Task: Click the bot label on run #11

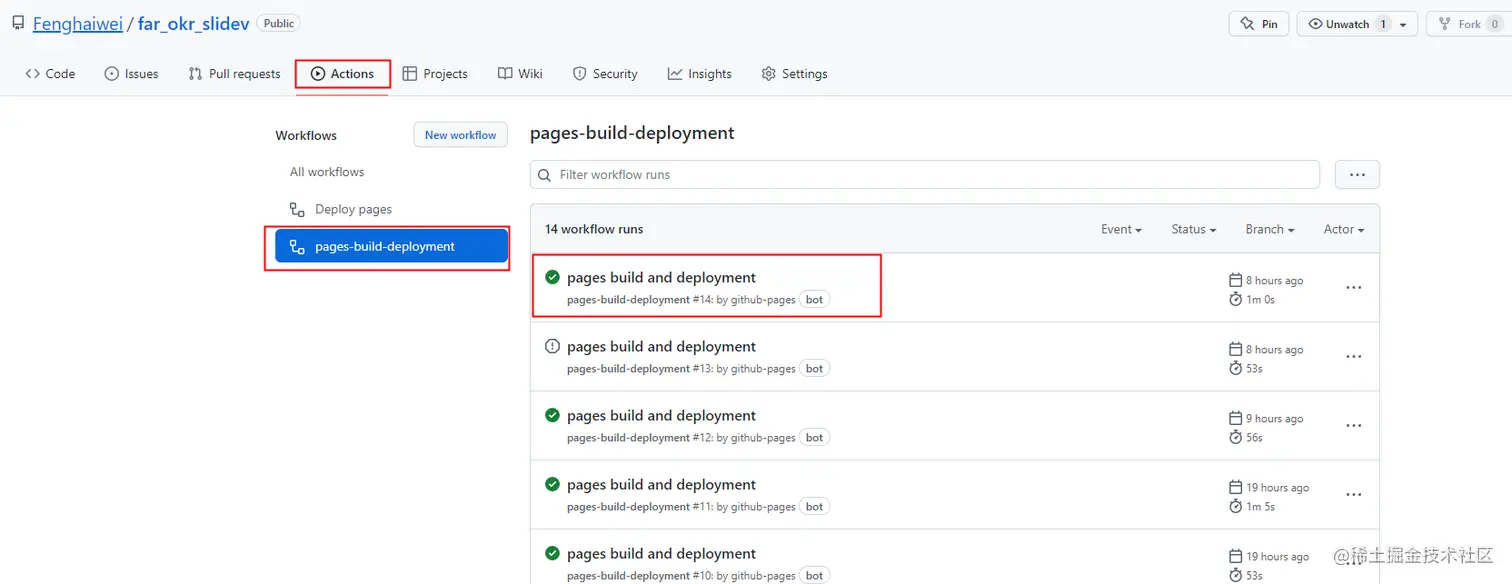Action: pos(815,507)
